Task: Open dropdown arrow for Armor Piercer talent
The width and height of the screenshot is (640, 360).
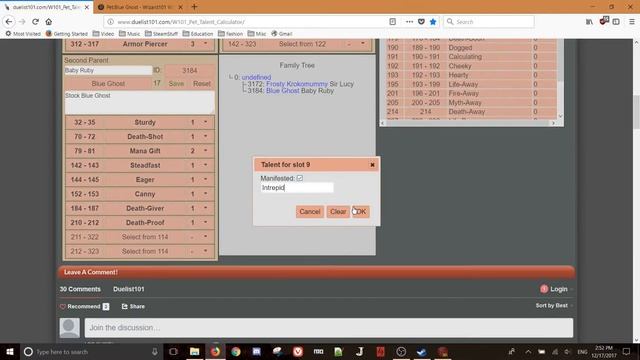Action: 205,43
